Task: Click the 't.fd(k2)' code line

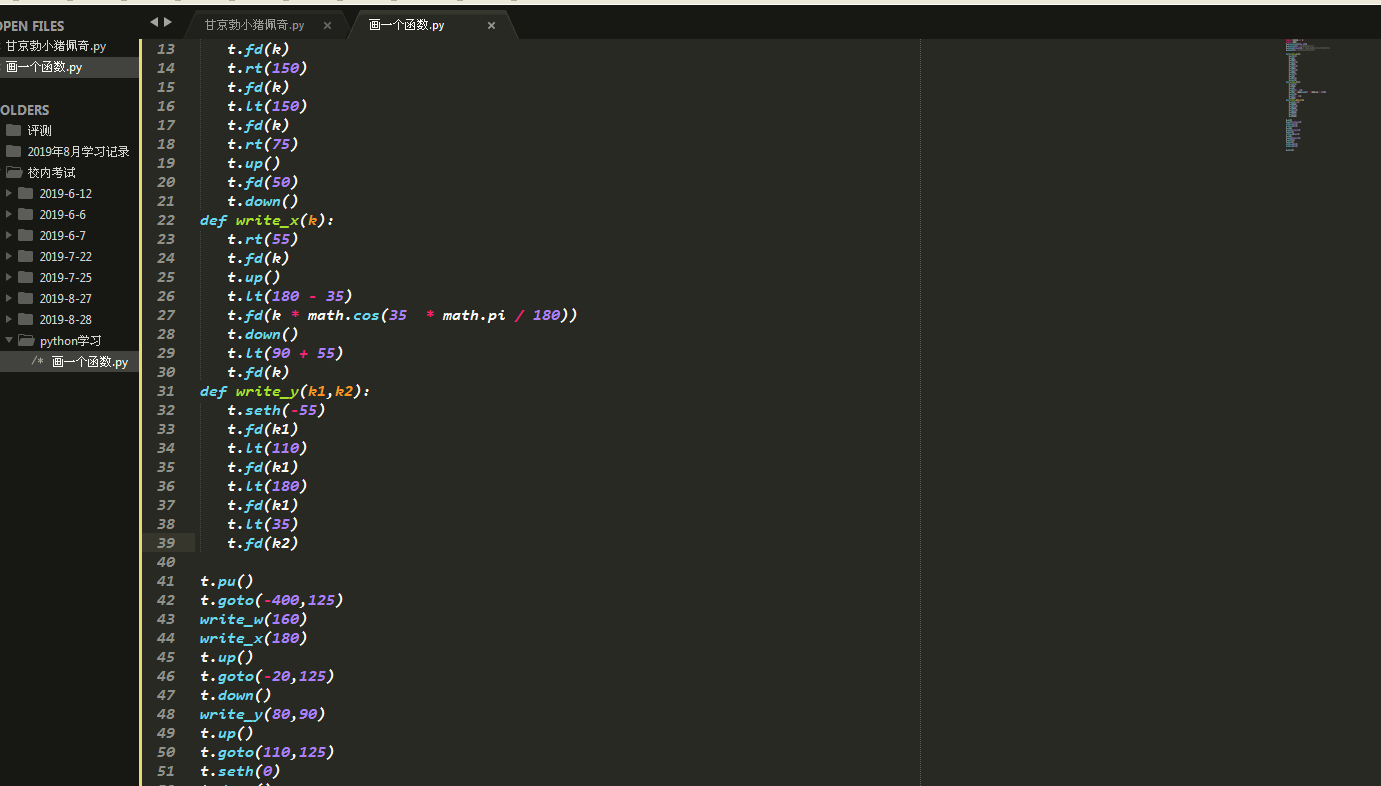Action: pos(263,543)
